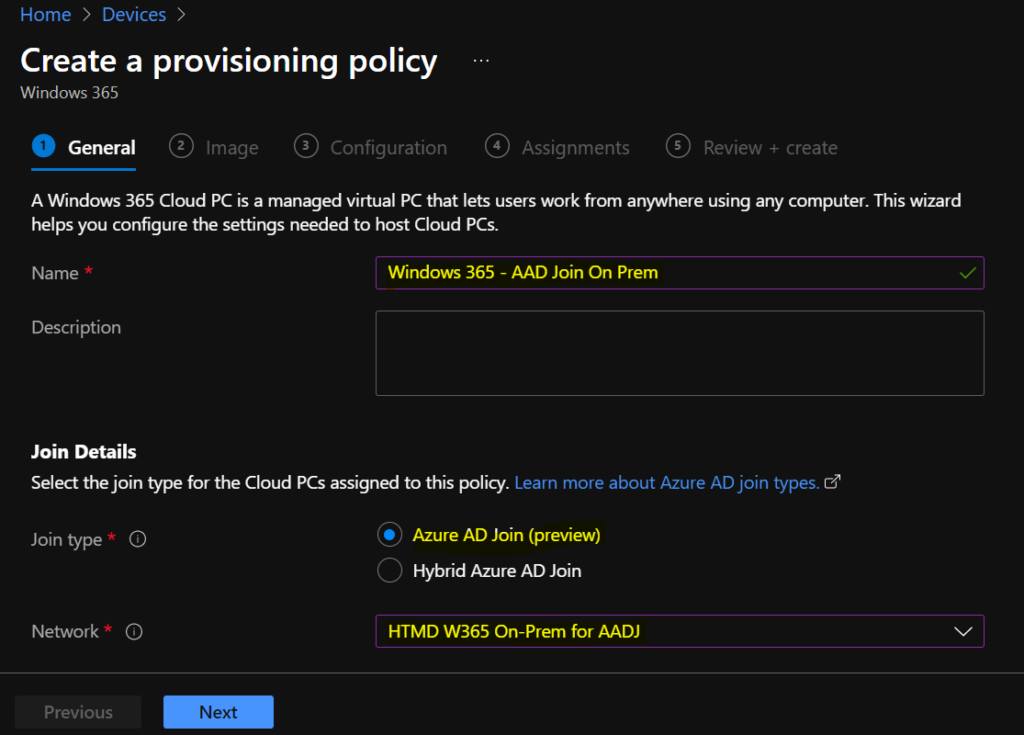
Task: Click the step 5 circle for Review + create
Action: (678, 146)
